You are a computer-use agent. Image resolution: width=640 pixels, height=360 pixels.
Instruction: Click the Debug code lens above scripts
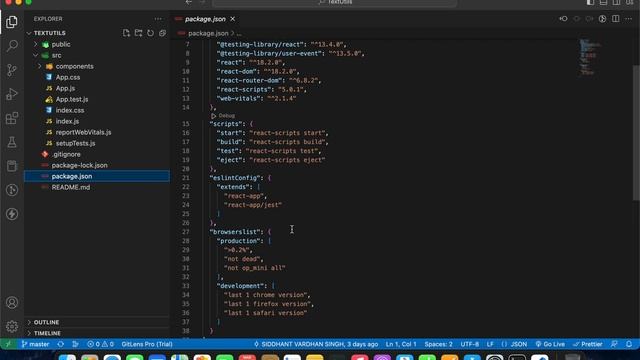pos(226,116)
